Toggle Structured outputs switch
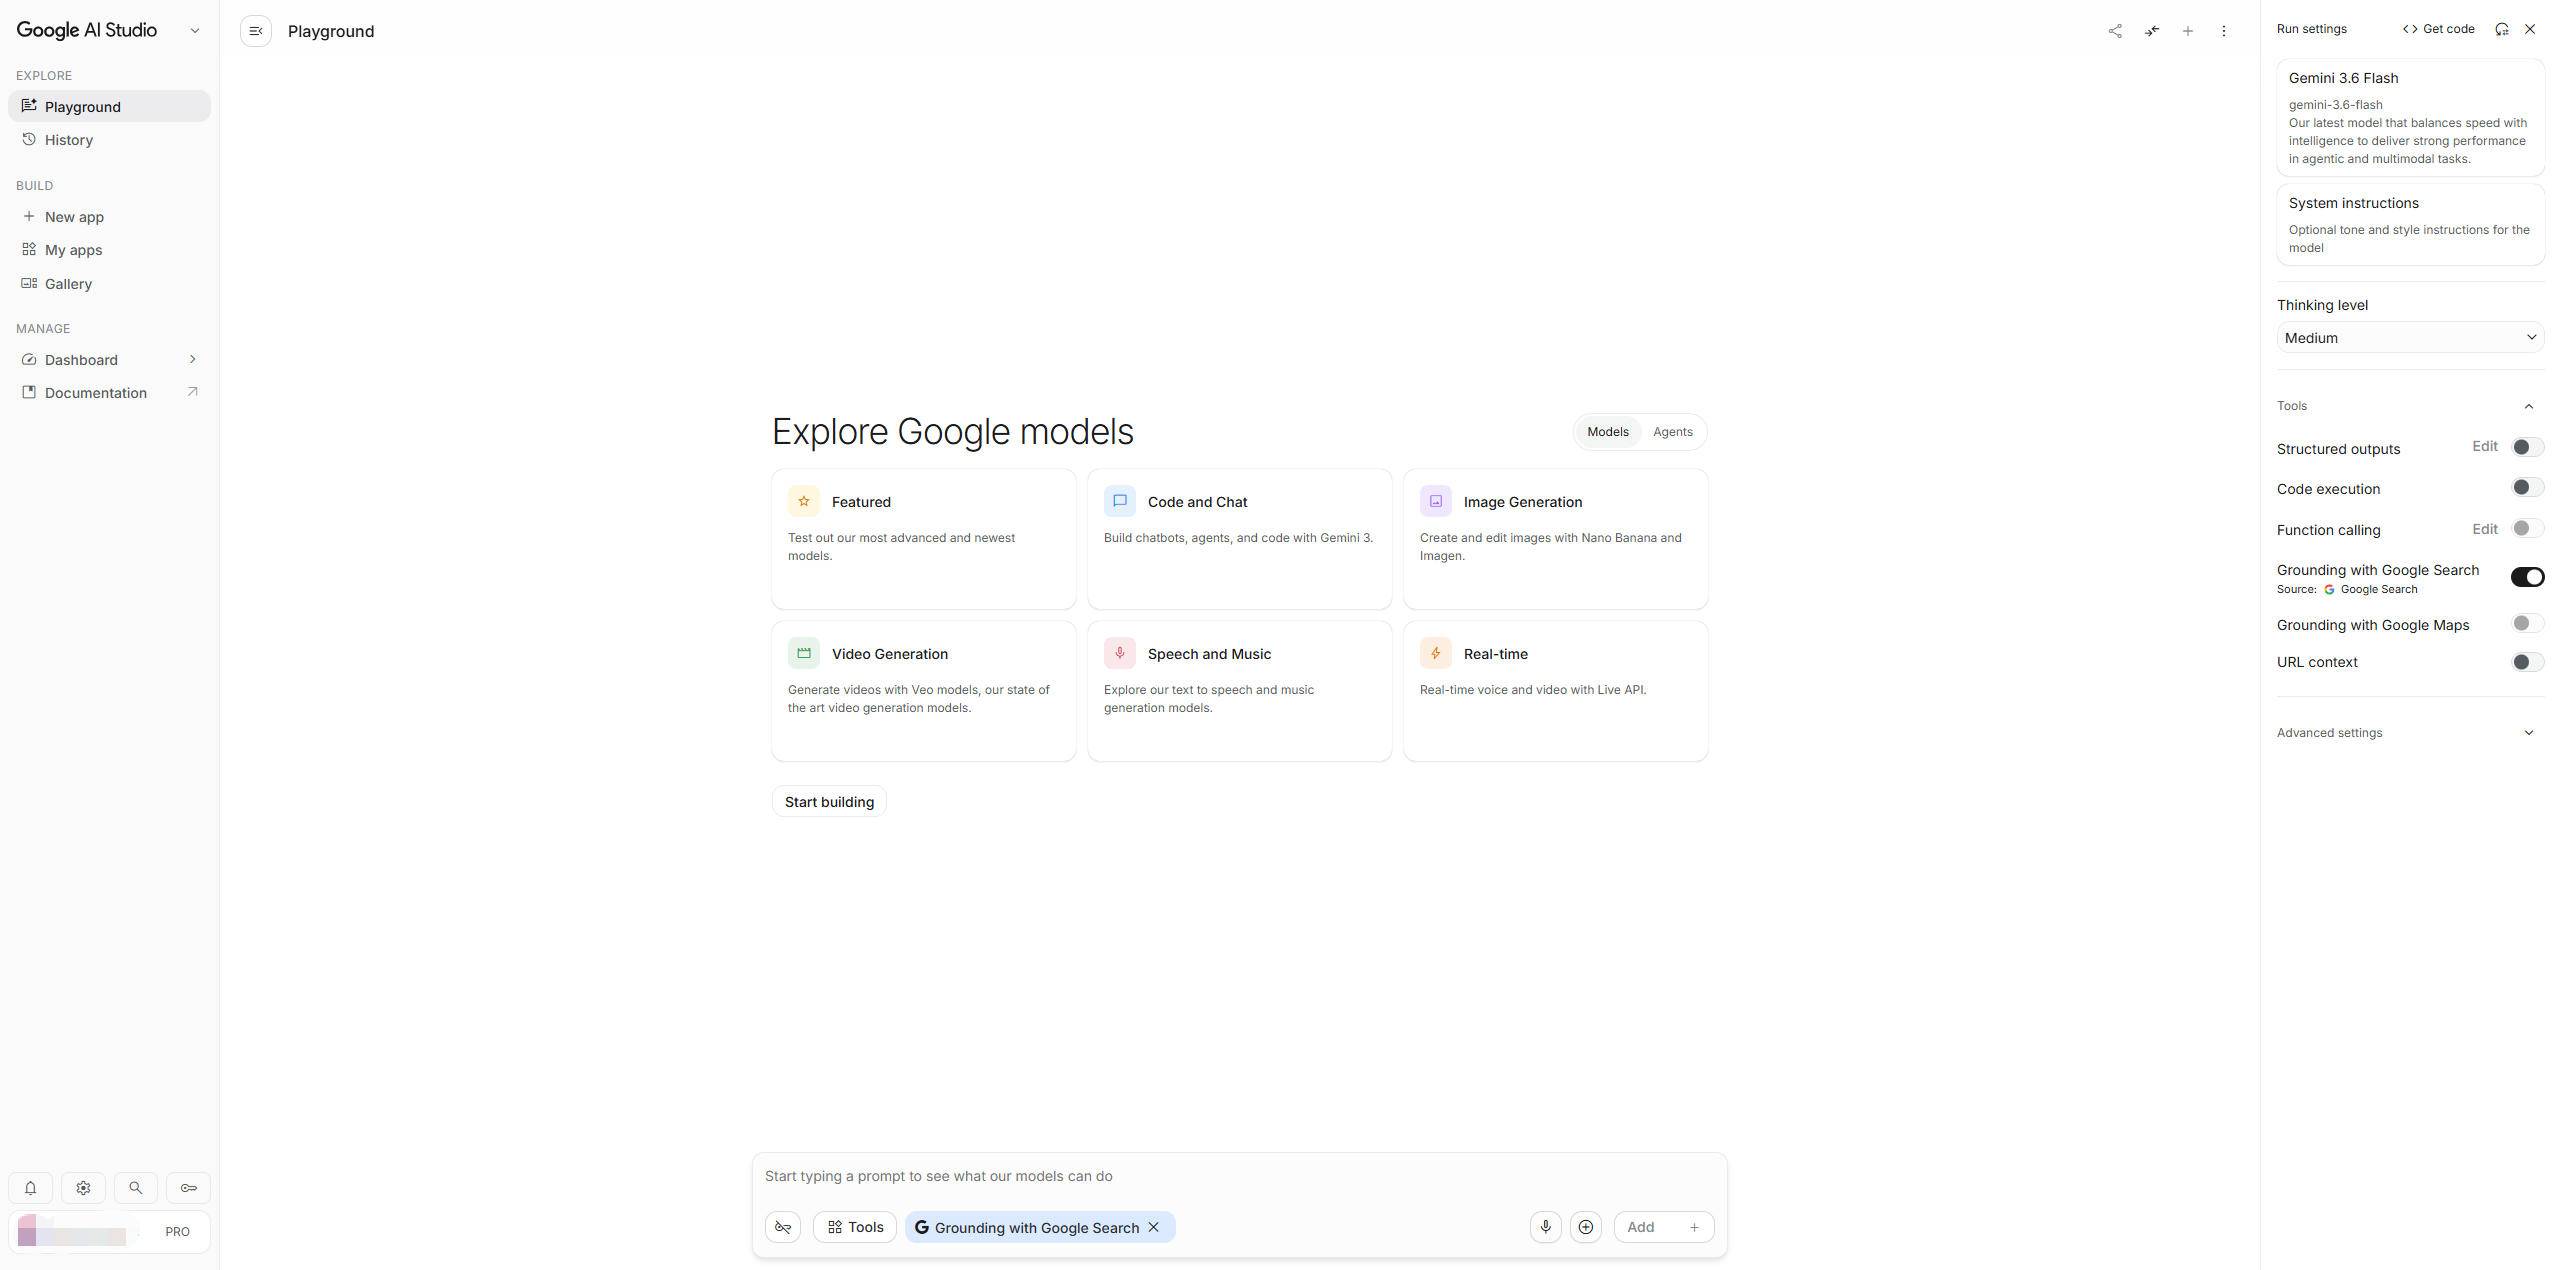 tap(2526, 447)
